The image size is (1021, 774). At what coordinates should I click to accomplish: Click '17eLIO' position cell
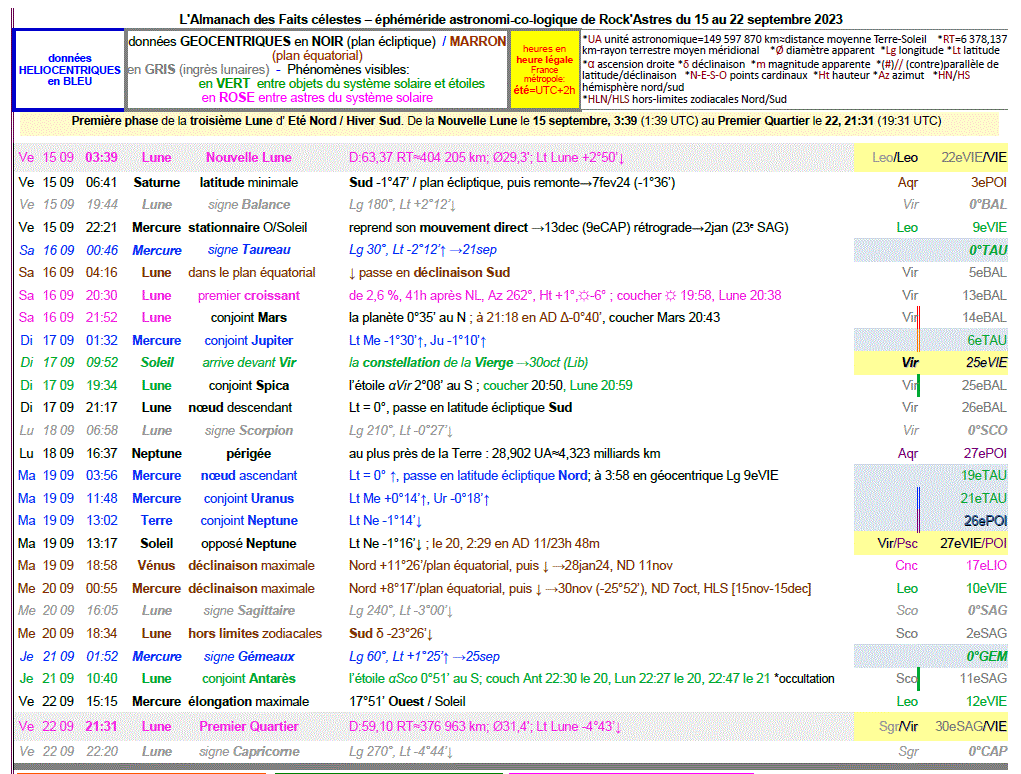point(986,566)
